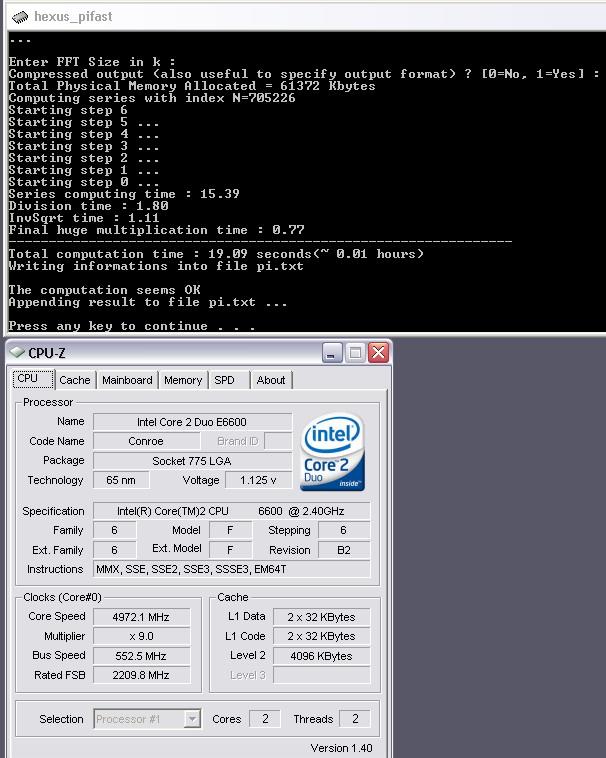This screenshot has height=758, width=606.
Task: Click the Bus Speed value 552.5 MHz
Action: click(142, 656)
